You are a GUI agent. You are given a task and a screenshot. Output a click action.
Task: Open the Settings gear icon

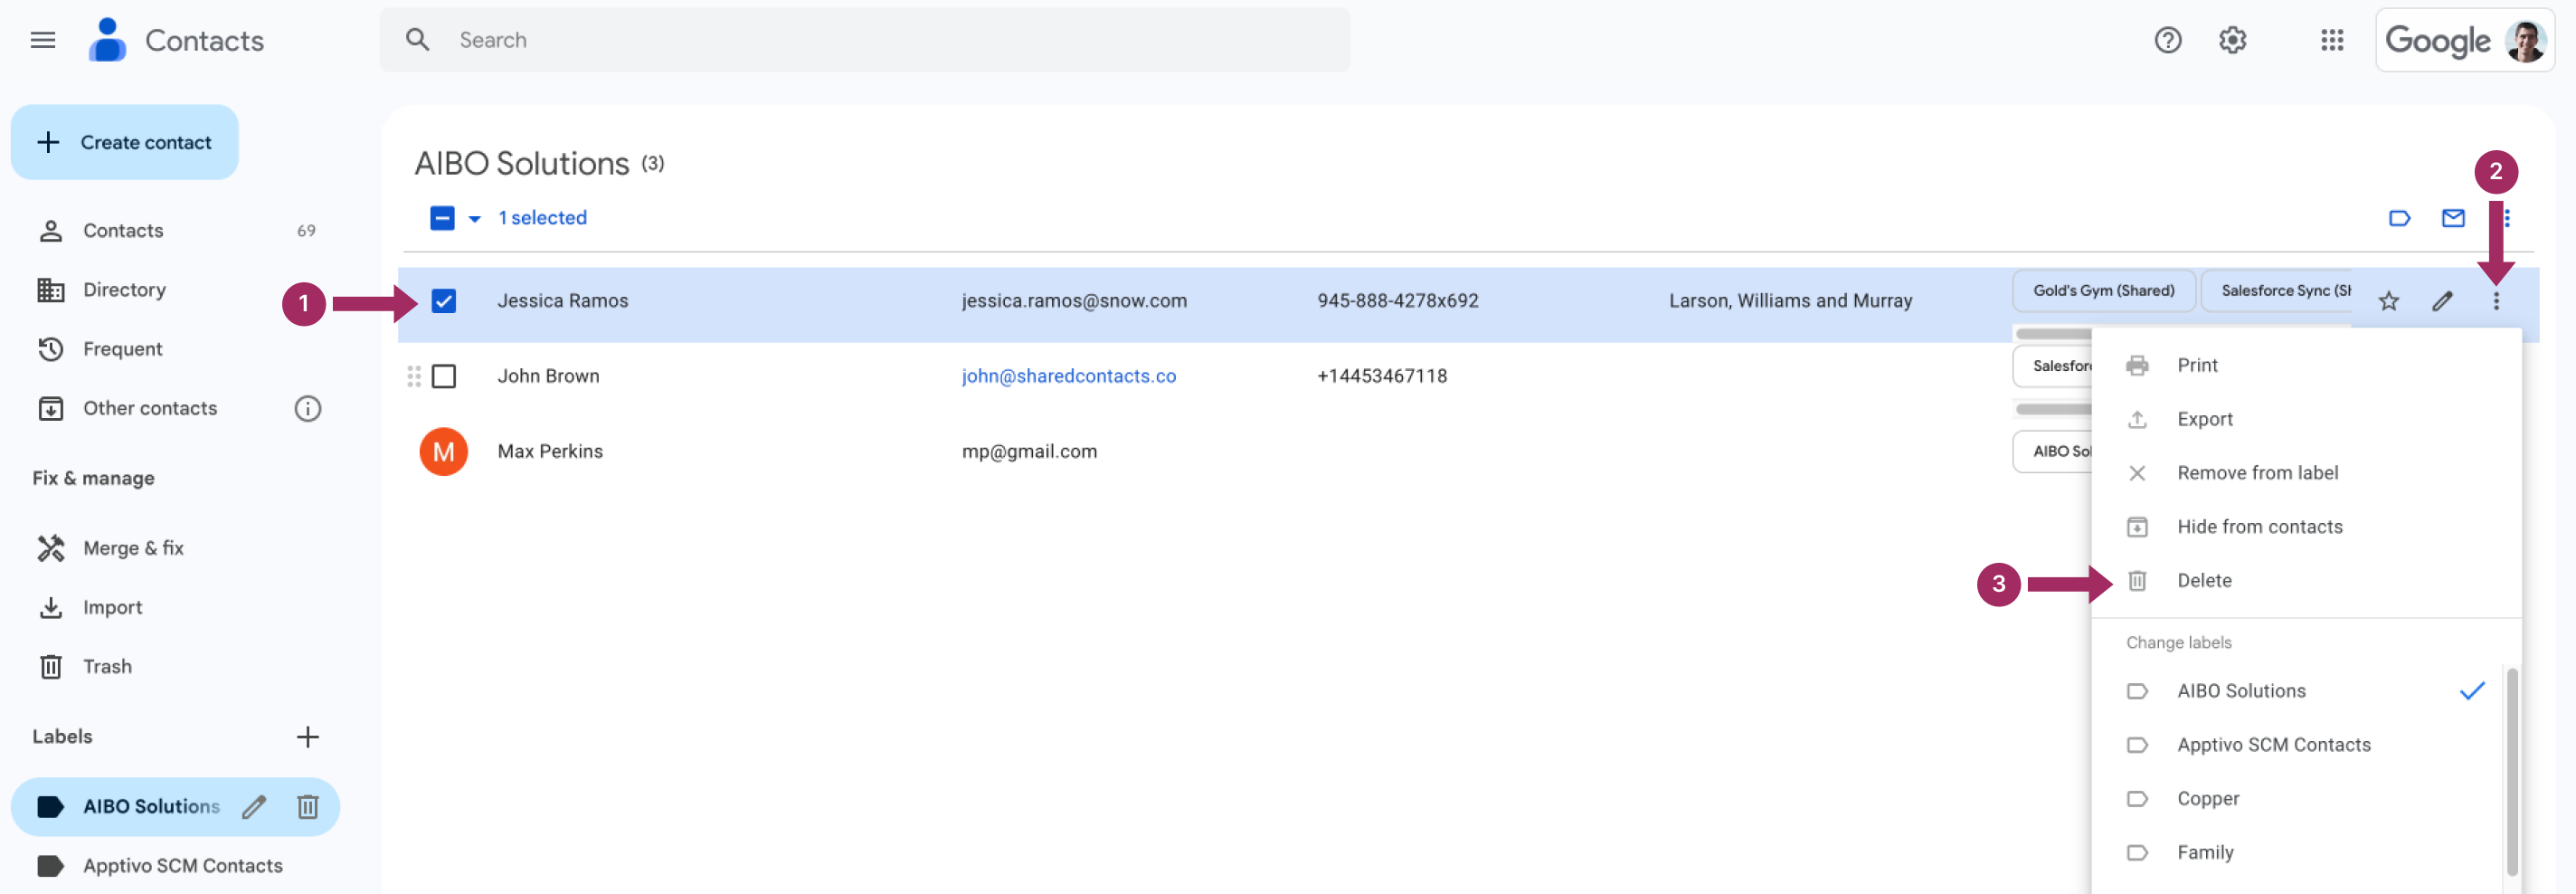2232,40
